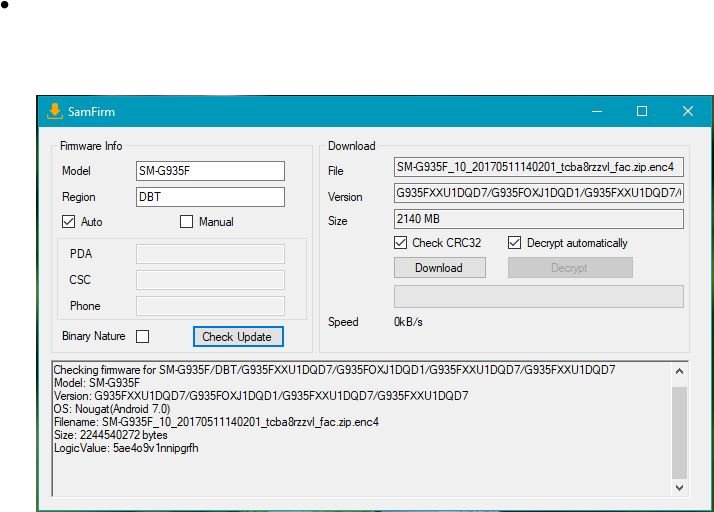Image resolution: width=714 pixels, height=512 pixels.
Task: Click the 'OS: Nougat(Android 7.0)' log line
Action: tap(112, 409)
